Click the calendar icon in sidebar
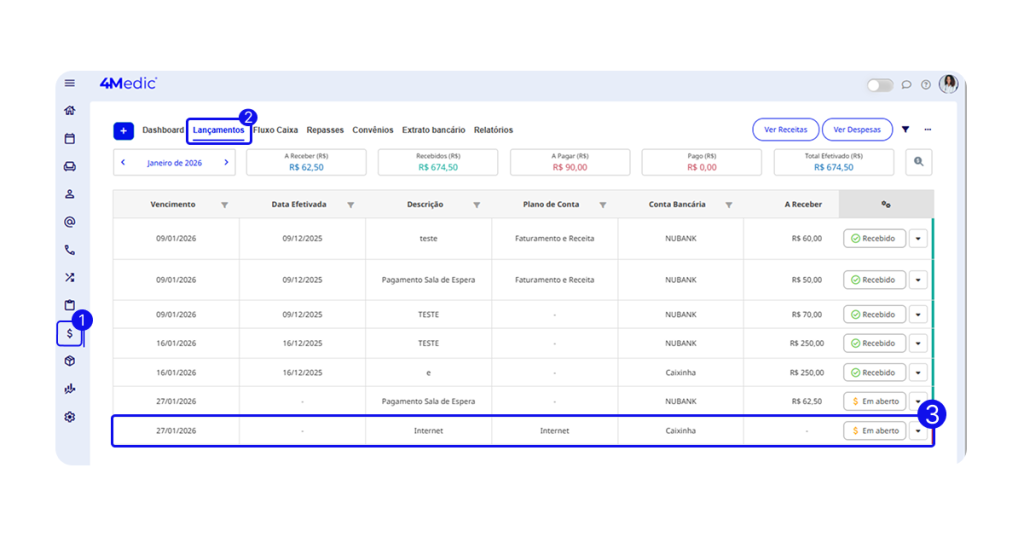Screen dimensions: 1024x537 click(70, 139)
